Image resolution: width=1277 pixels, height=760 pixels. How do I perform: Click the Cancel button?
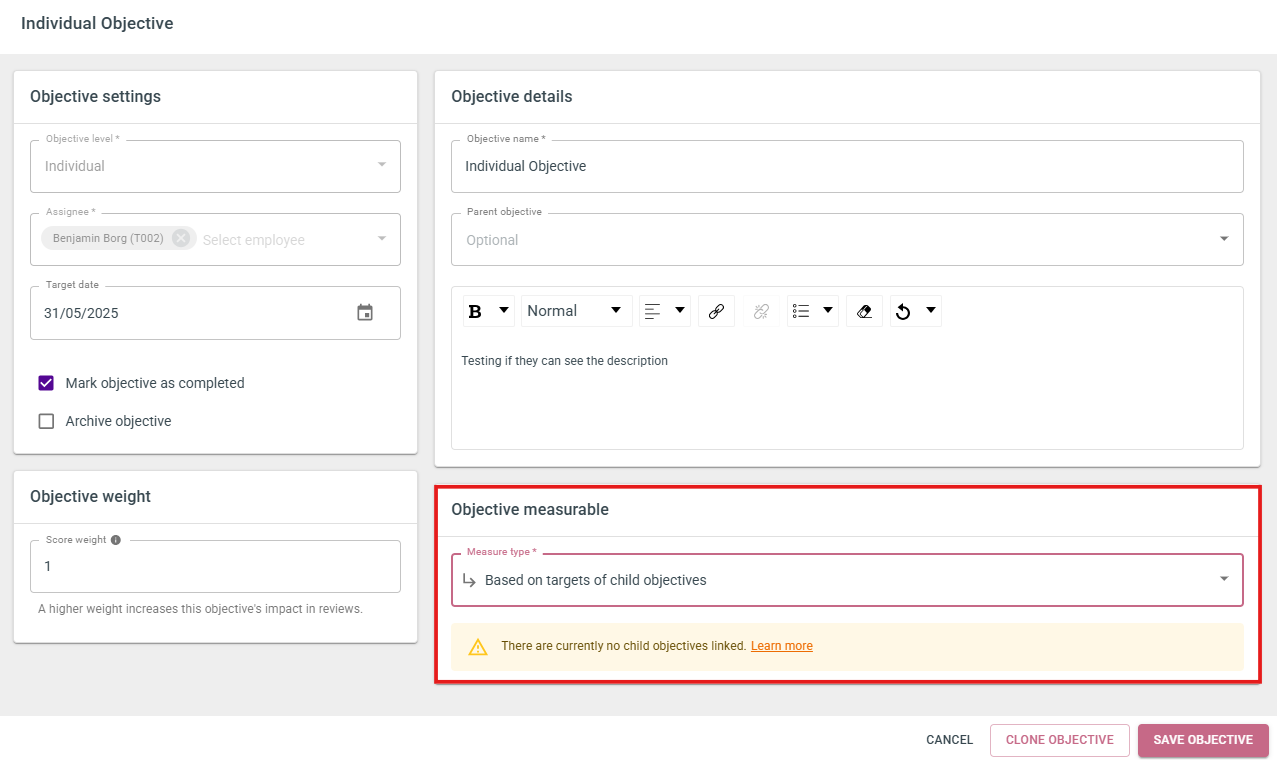(x=949, y=740)
